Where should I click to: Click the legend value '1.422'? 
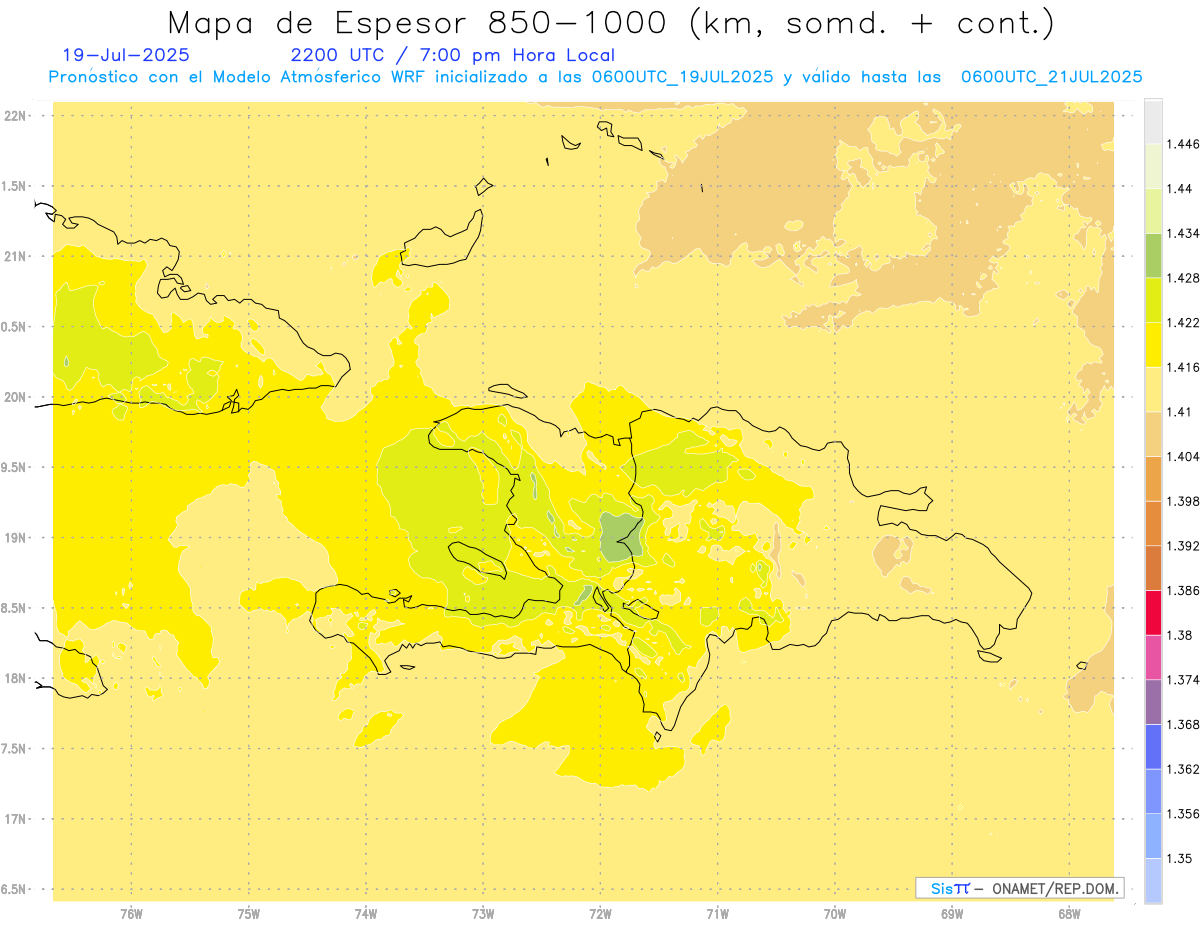point(1183,323)
